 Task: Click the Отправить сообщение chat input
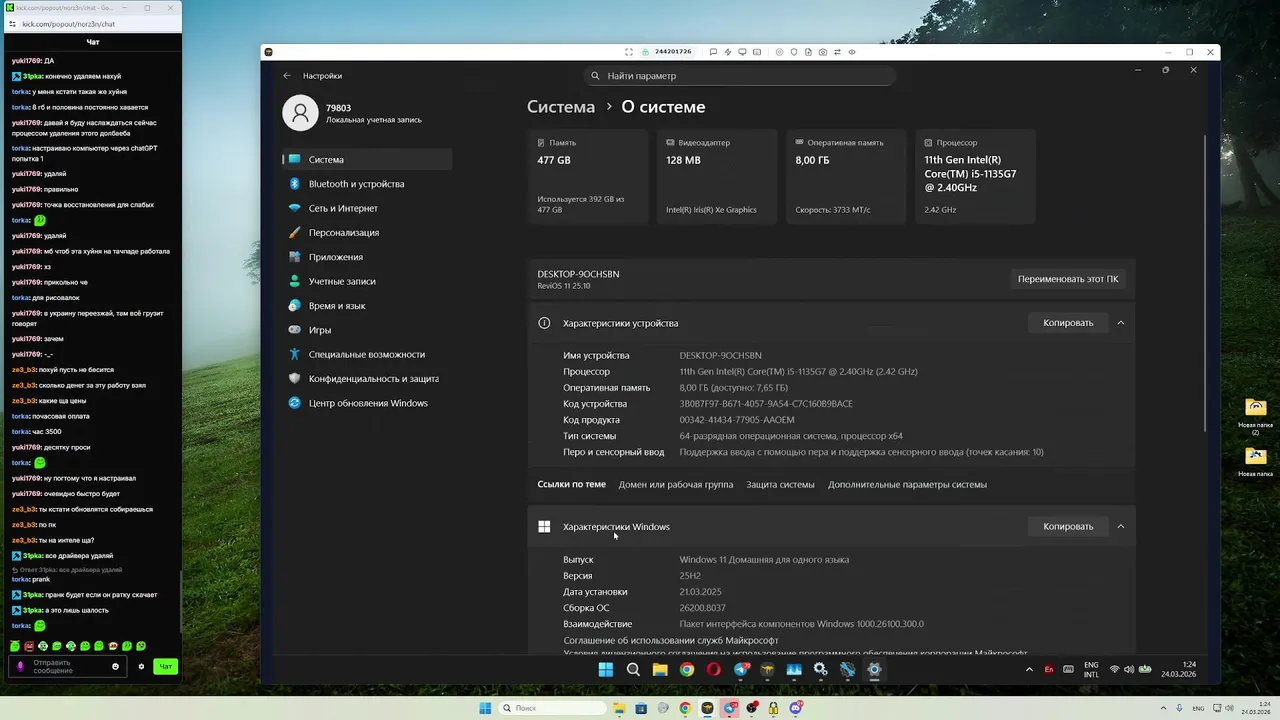coord(66,666)
